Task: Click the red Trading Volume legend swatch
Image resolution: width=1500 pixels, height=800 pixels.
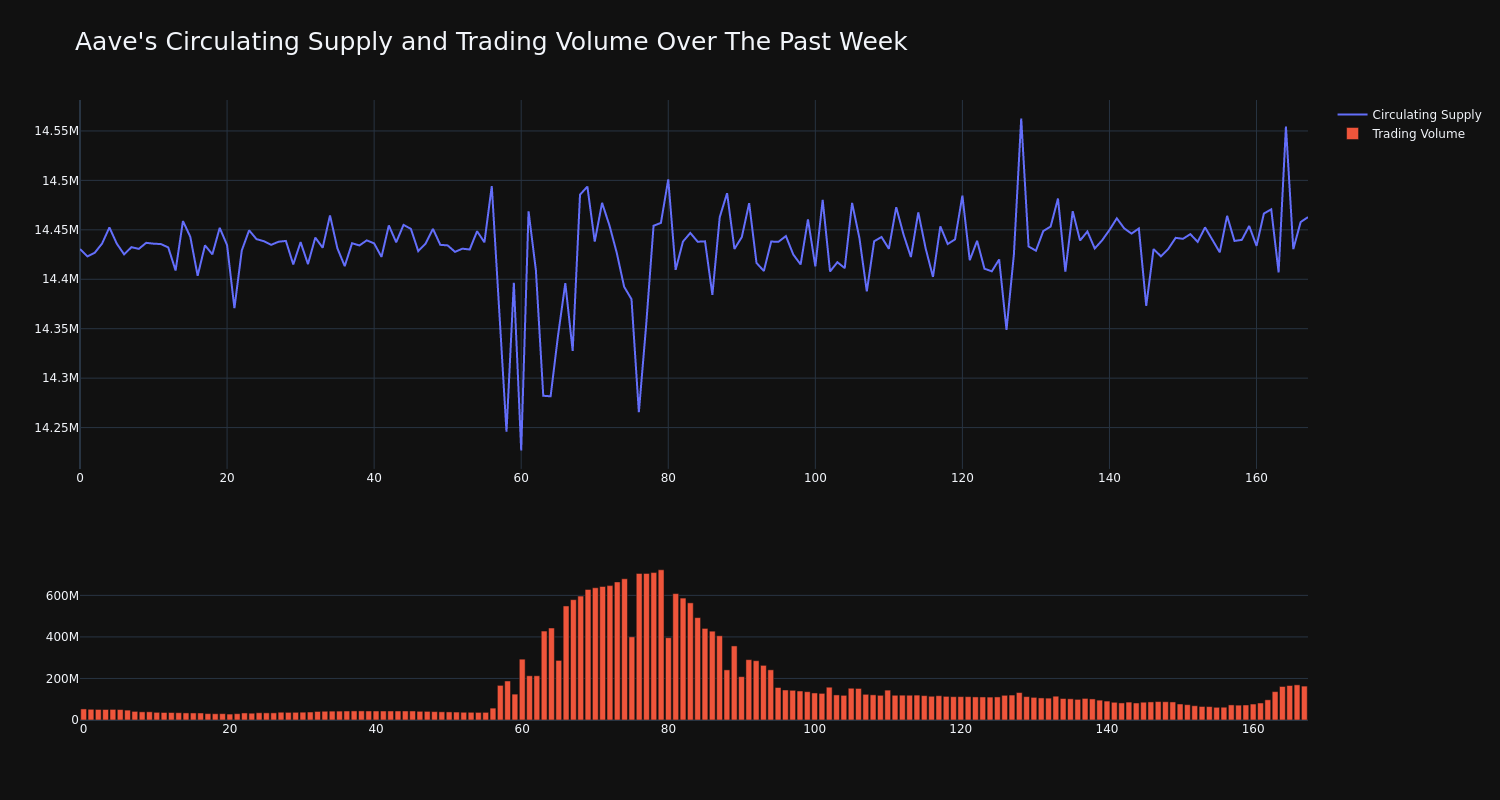Action: click(x=1352, y=134)
